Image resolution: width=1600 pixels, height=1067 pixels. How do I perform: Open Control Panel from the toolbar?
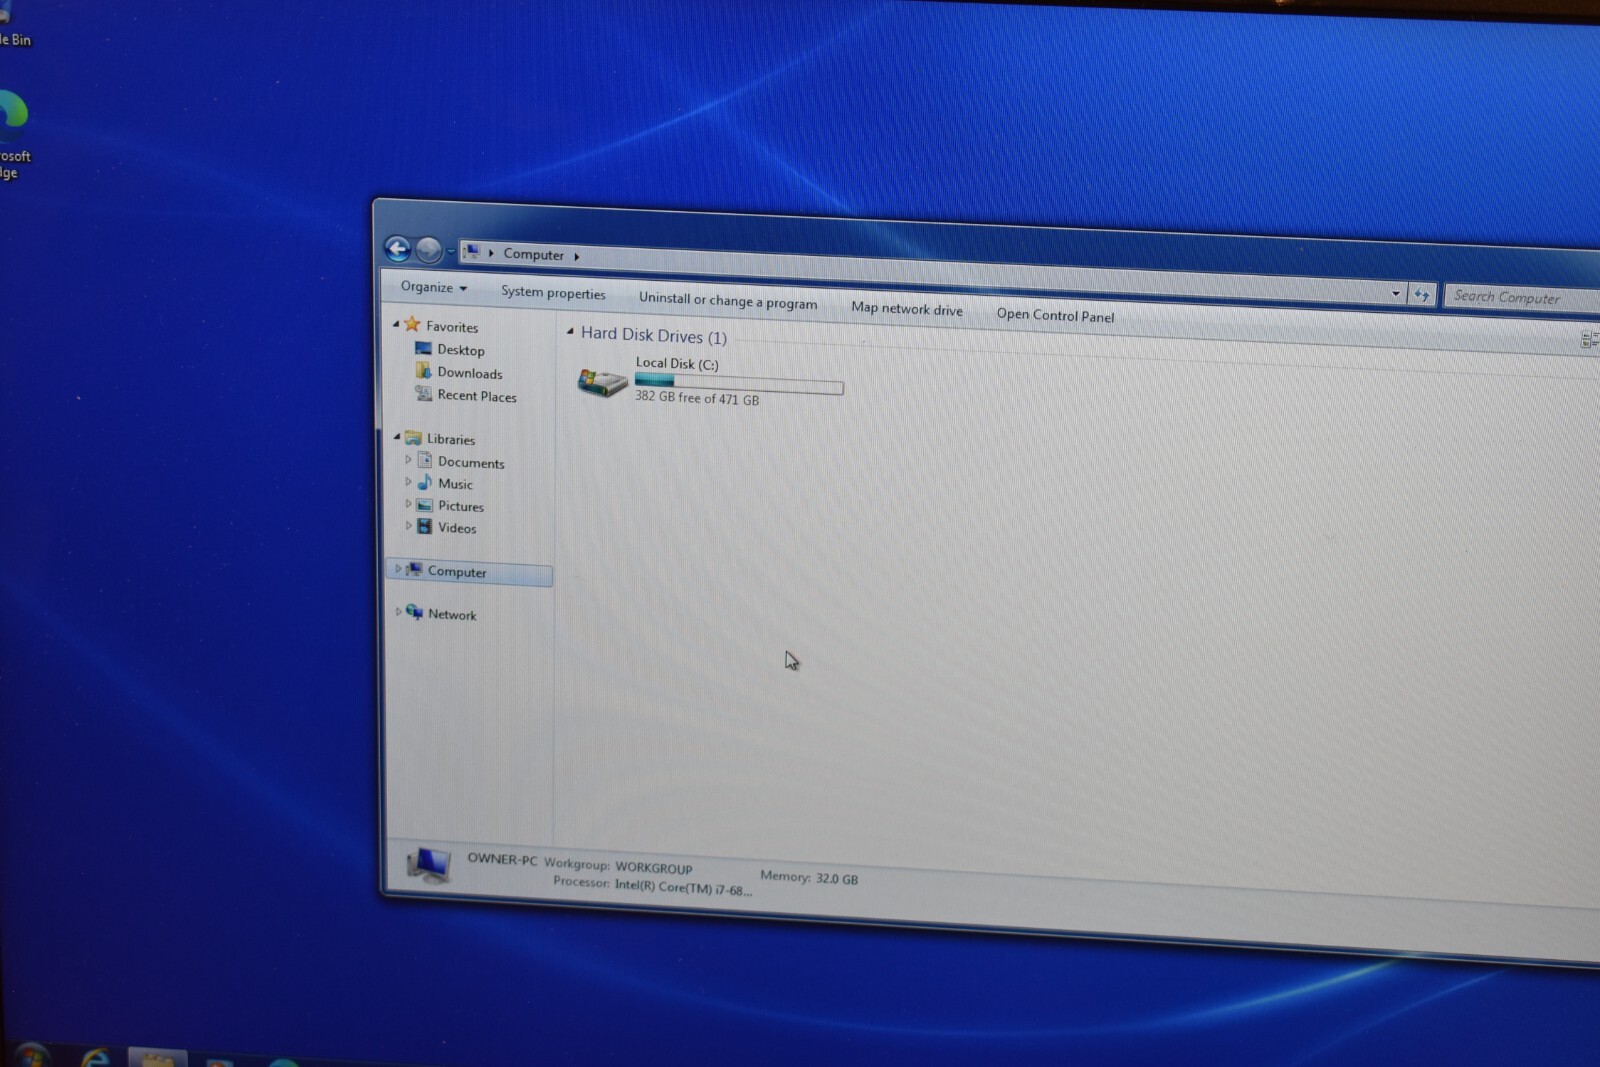click(1055, 315)
